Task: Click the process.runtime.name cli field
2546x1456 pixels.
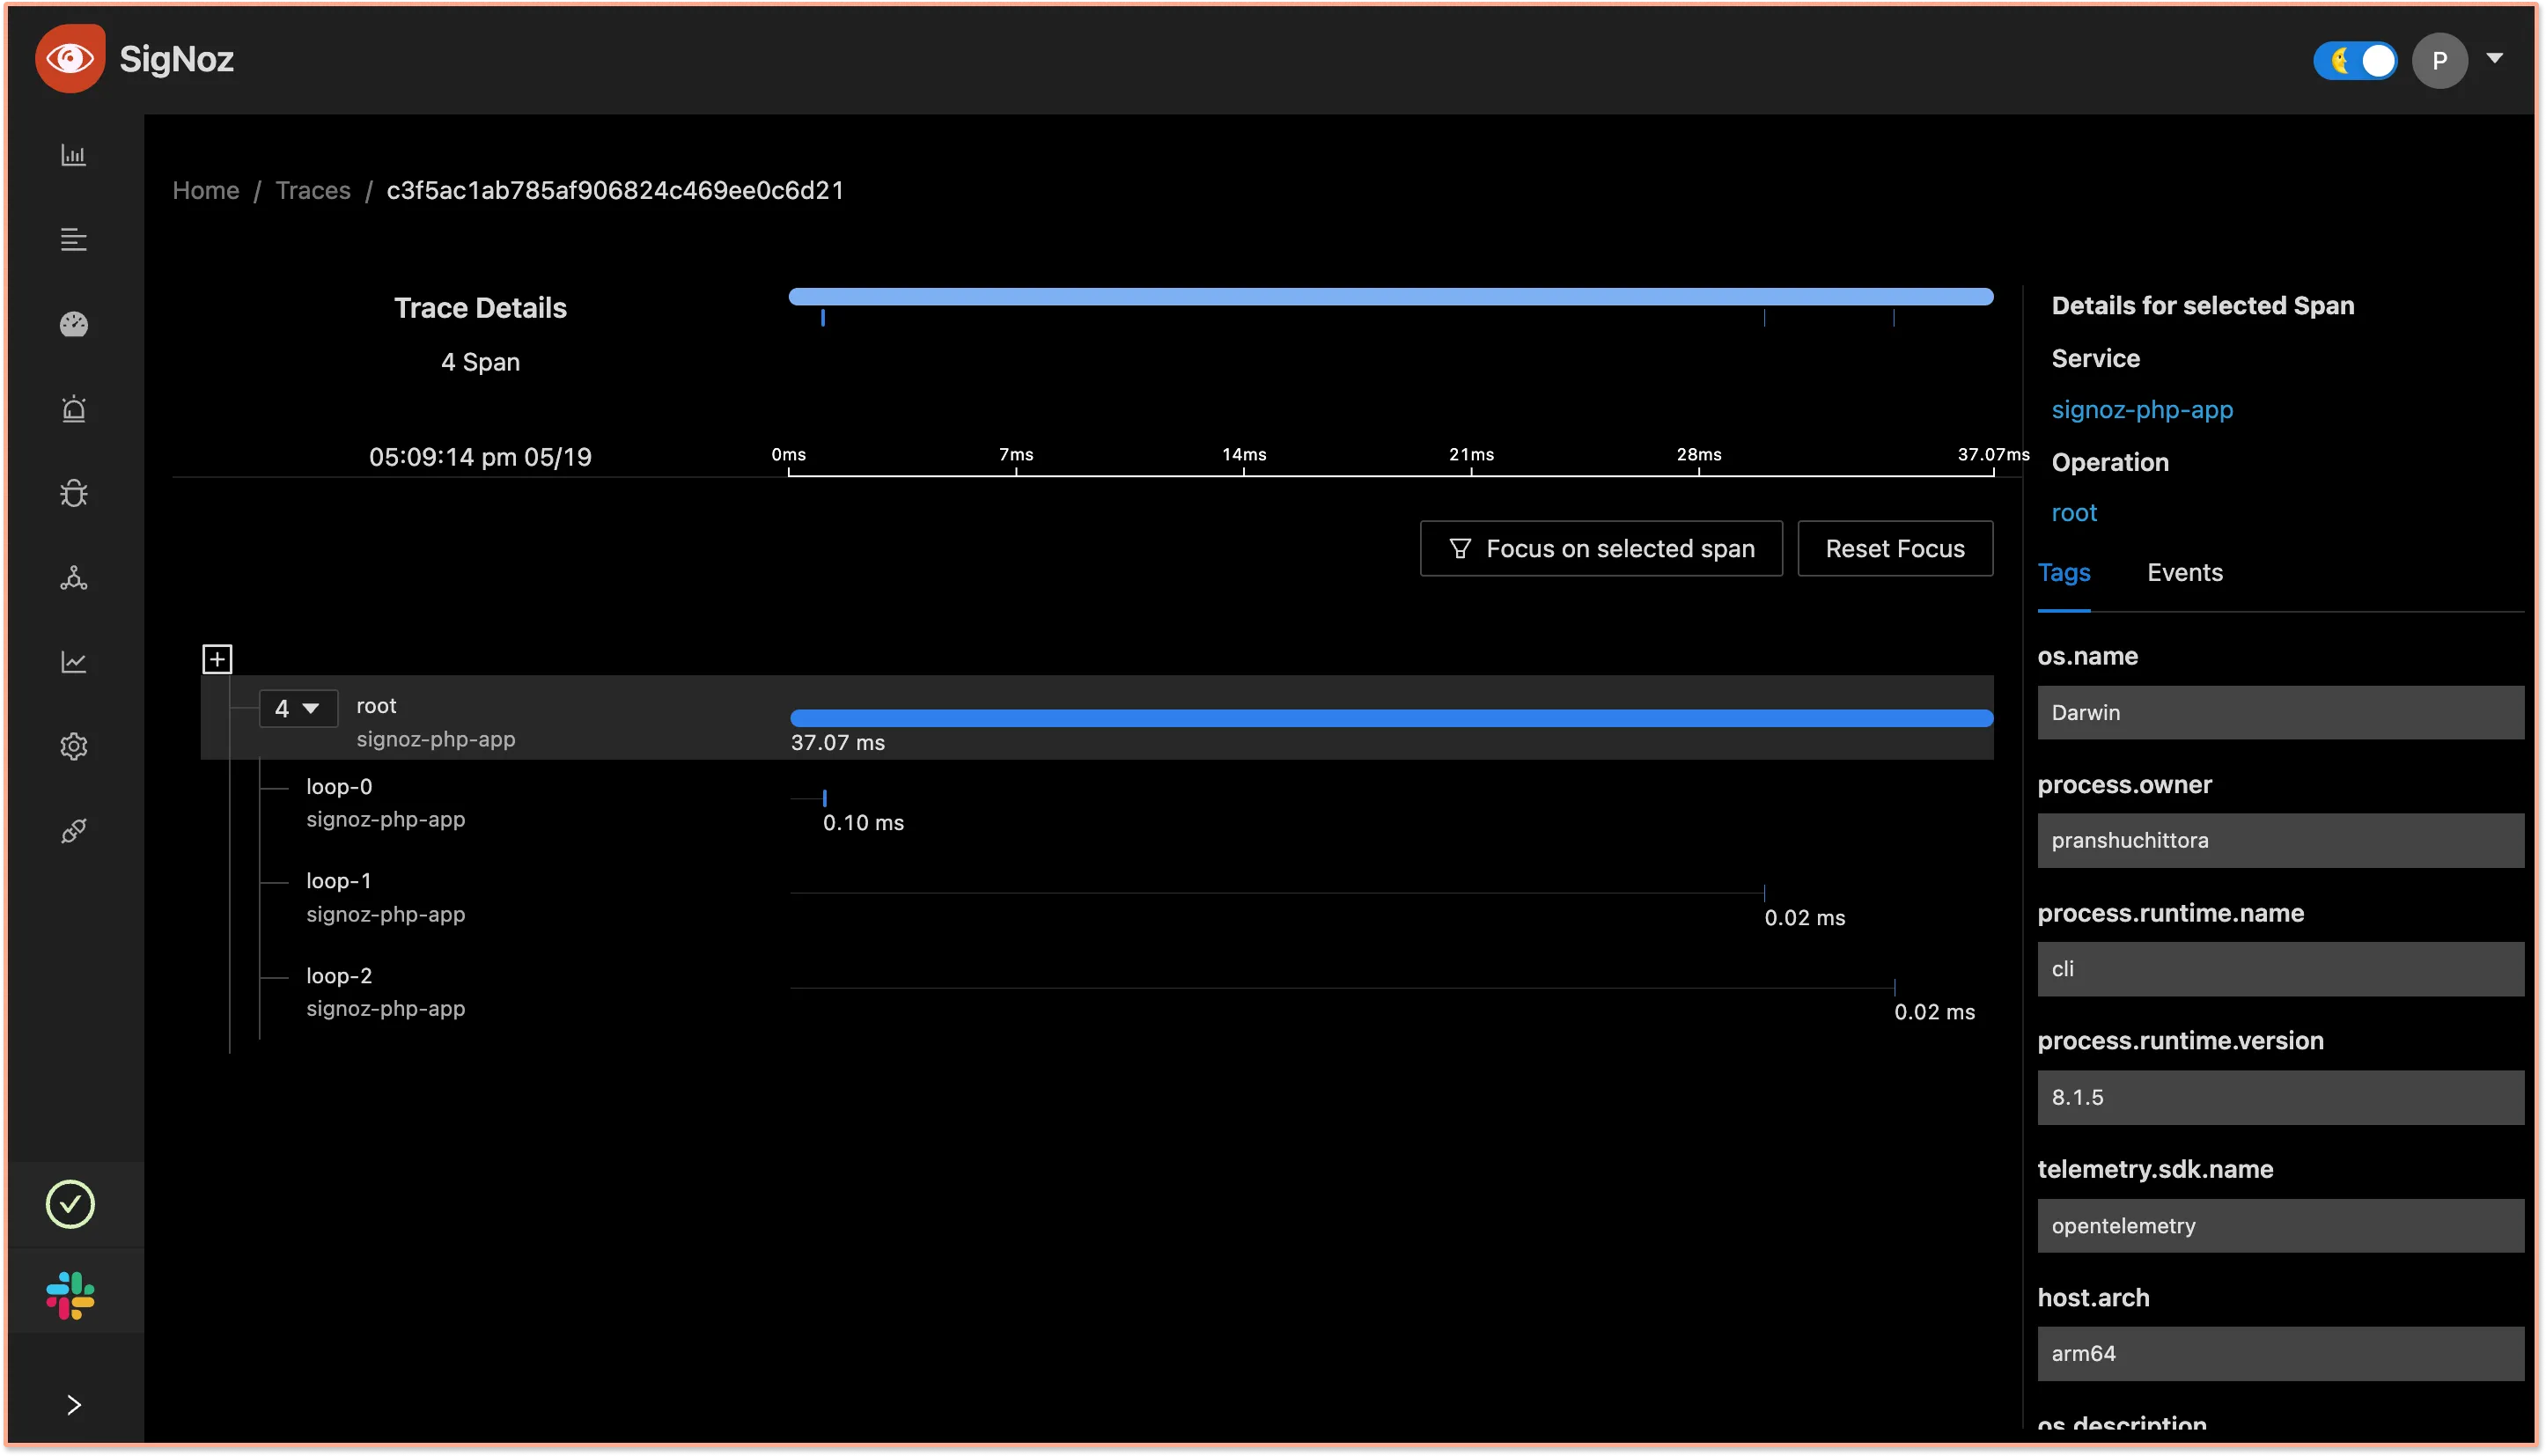Action: point(2280,969)
